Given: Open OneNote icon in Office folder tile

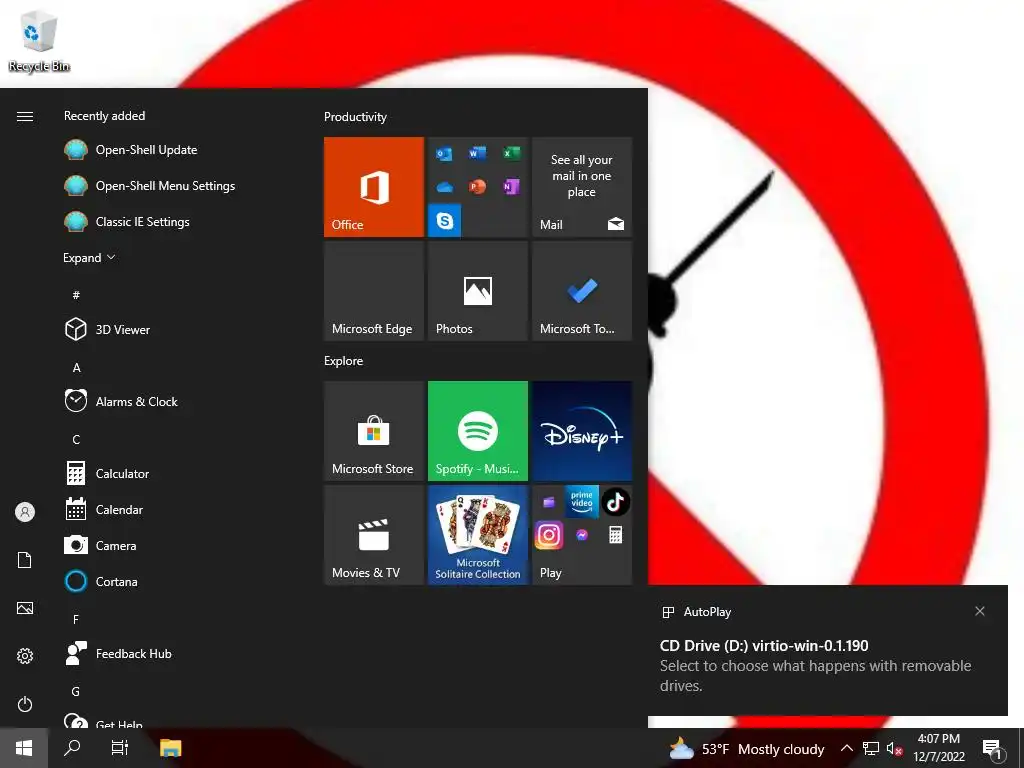Looking at the screenshot, I should tap(511, 187).
